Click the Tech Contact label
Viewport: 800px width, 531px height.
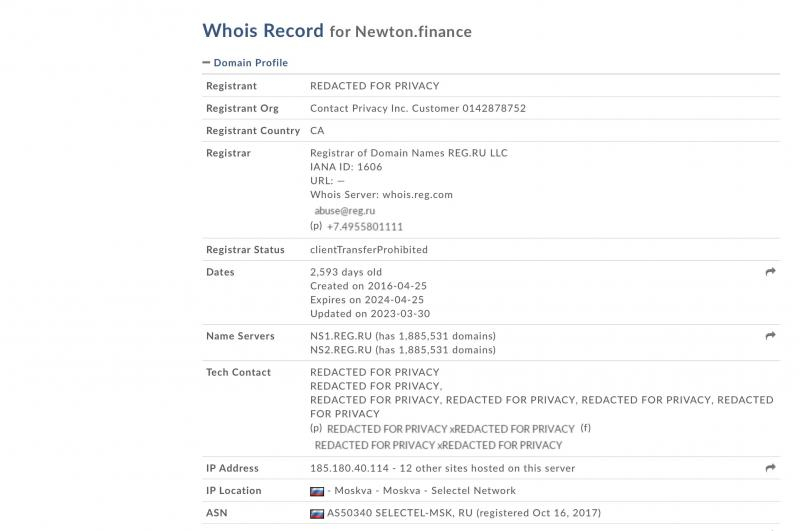click(238, 372)
